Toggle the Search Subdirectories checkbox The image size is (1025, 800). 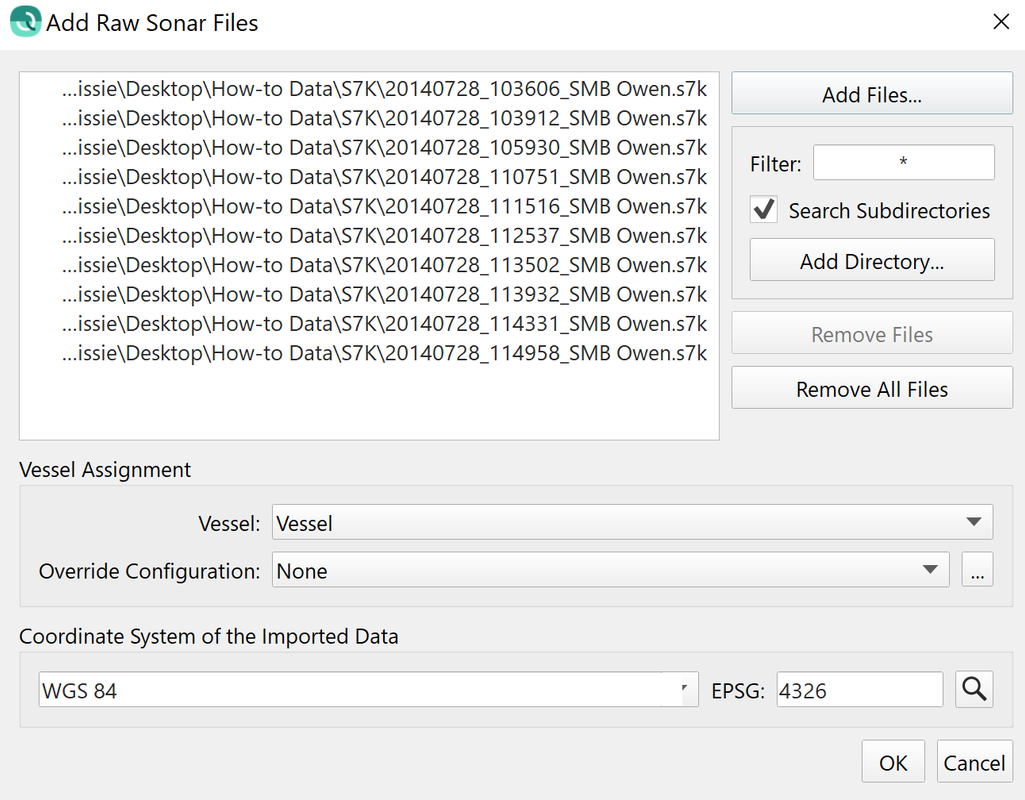[x=765, y=210]
